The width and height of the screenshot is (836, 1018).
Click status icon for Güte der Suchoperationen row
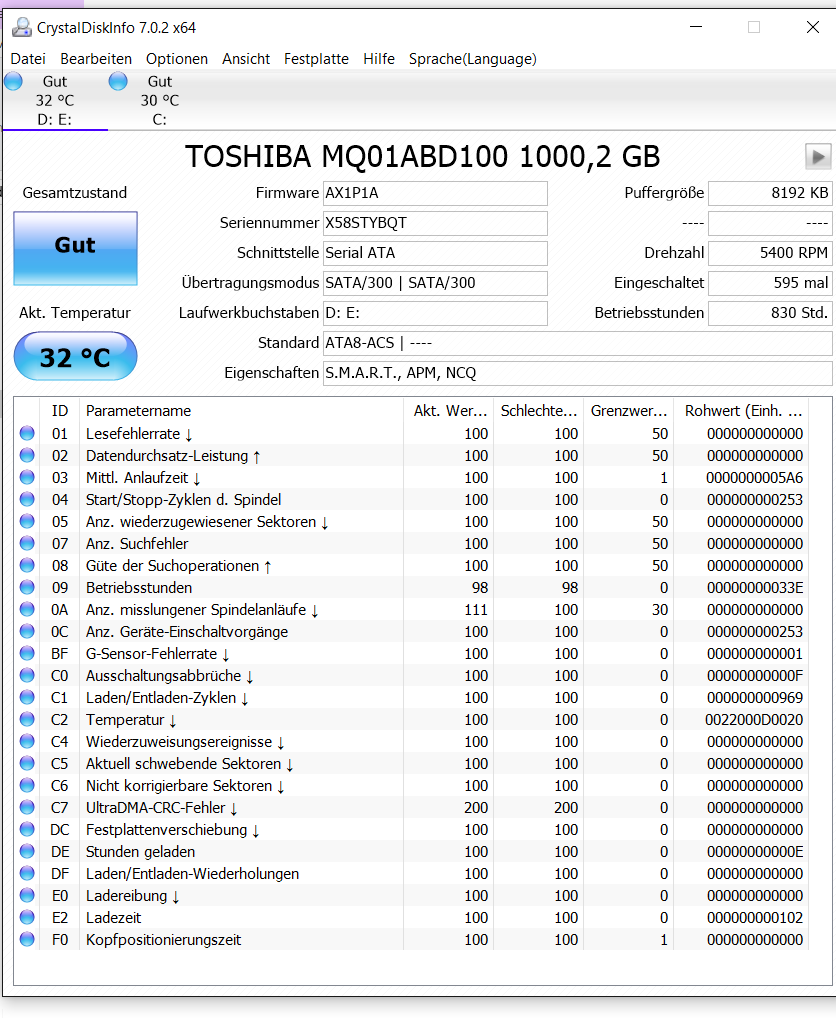point(27,565)
